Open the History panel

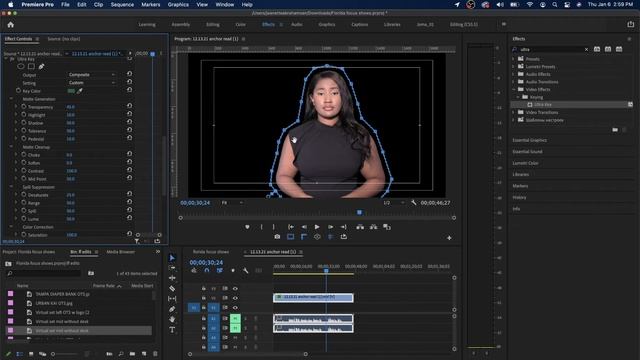[519, 197]
